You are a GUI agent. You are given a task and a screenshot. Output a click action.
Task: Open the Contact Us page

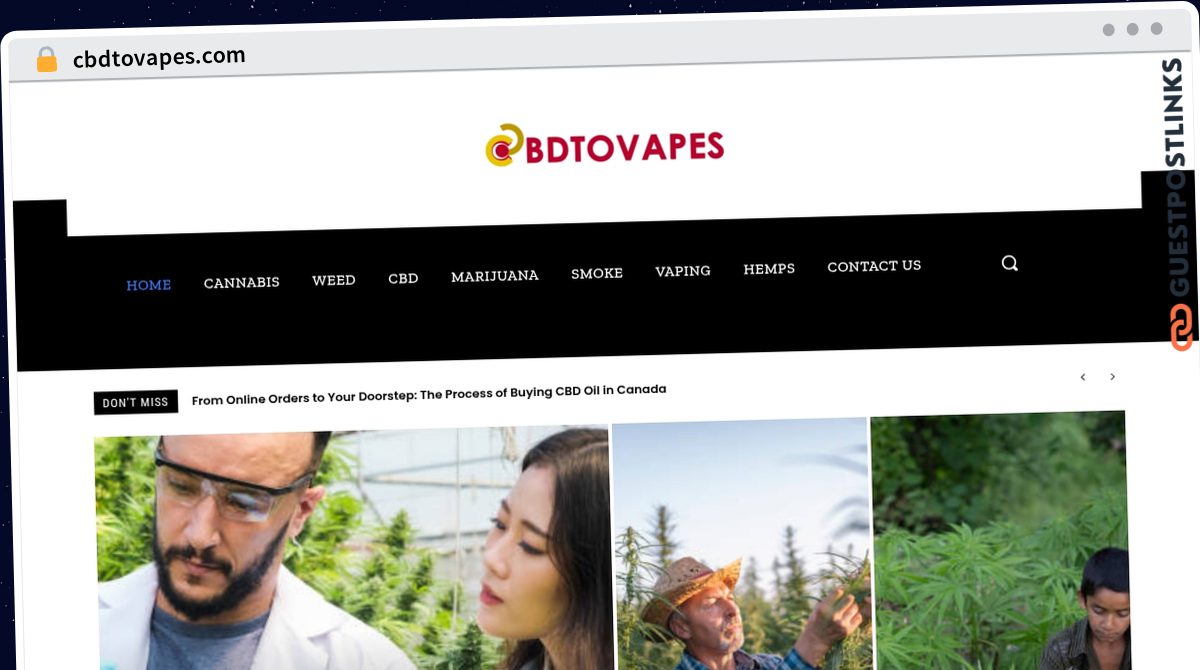(874, 266)
